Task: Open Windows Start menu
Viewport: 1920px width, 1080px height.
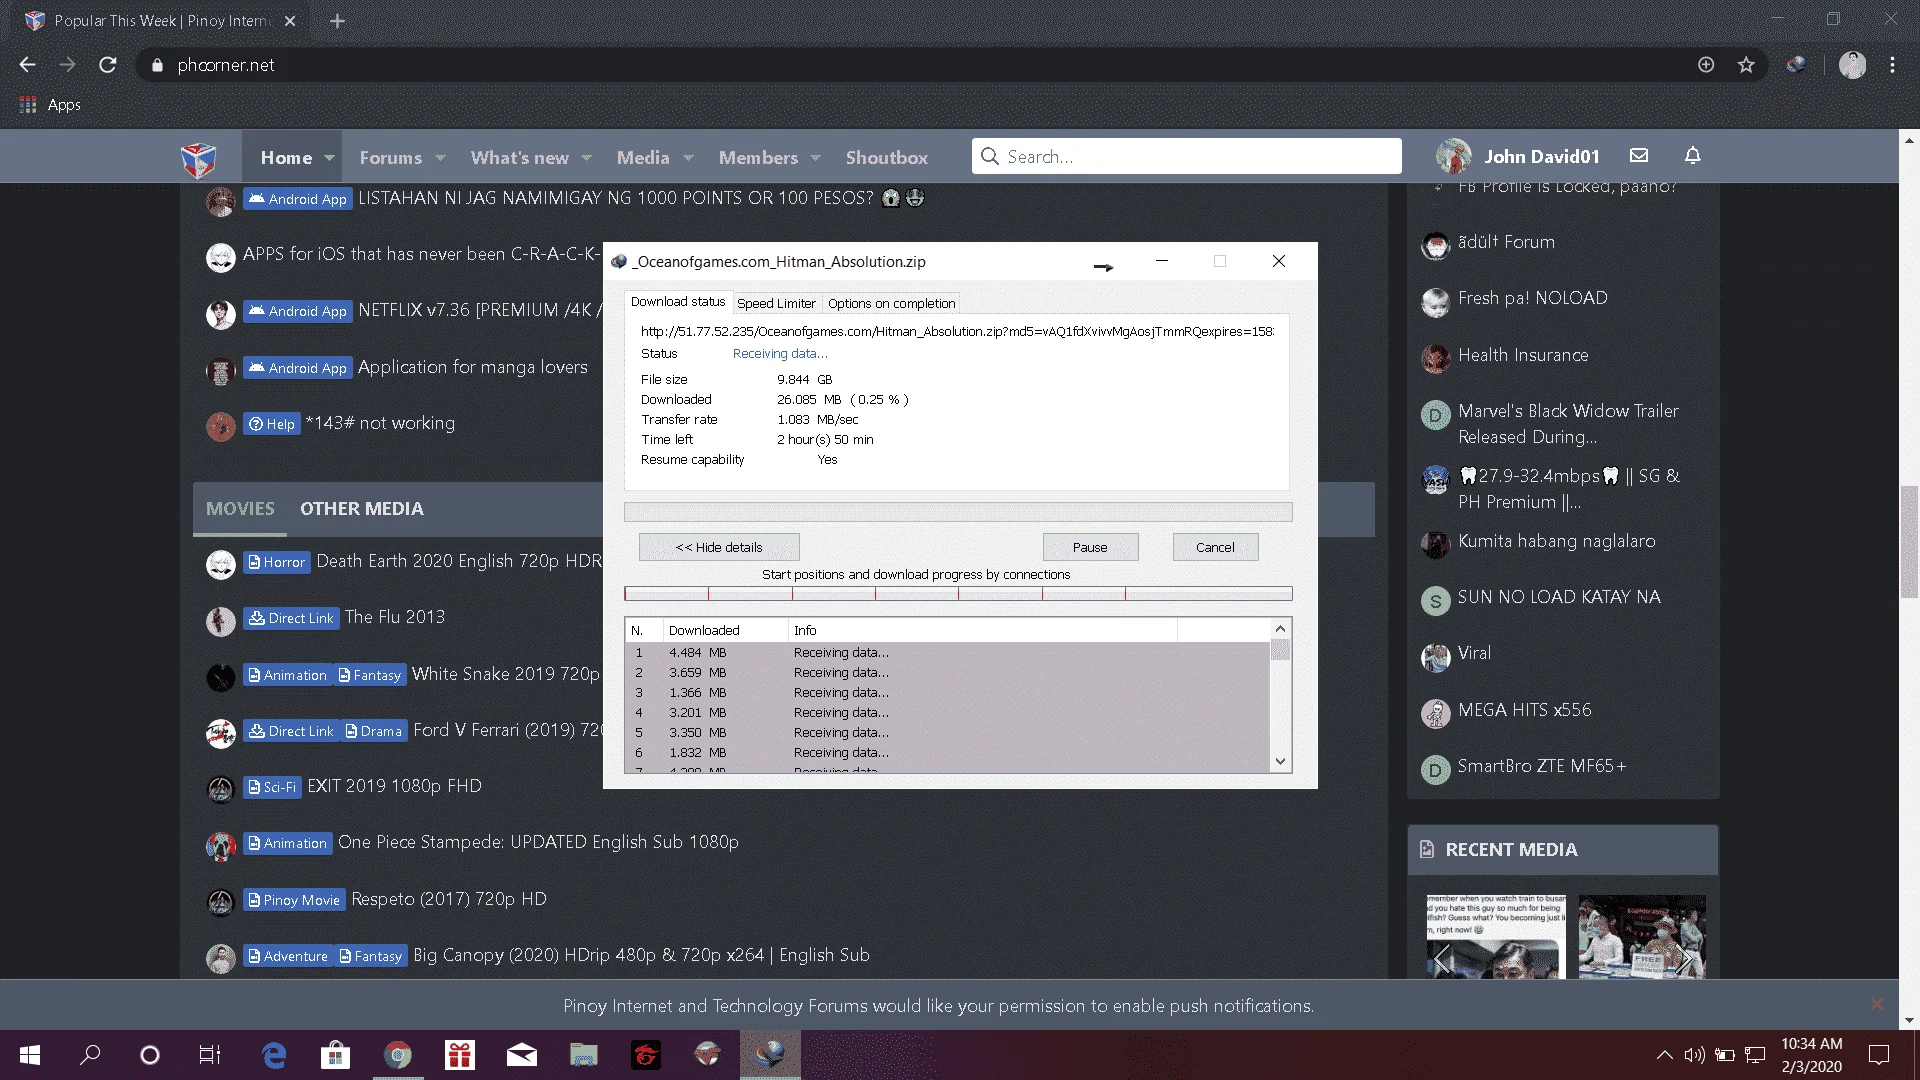Action: (30, 1055)
